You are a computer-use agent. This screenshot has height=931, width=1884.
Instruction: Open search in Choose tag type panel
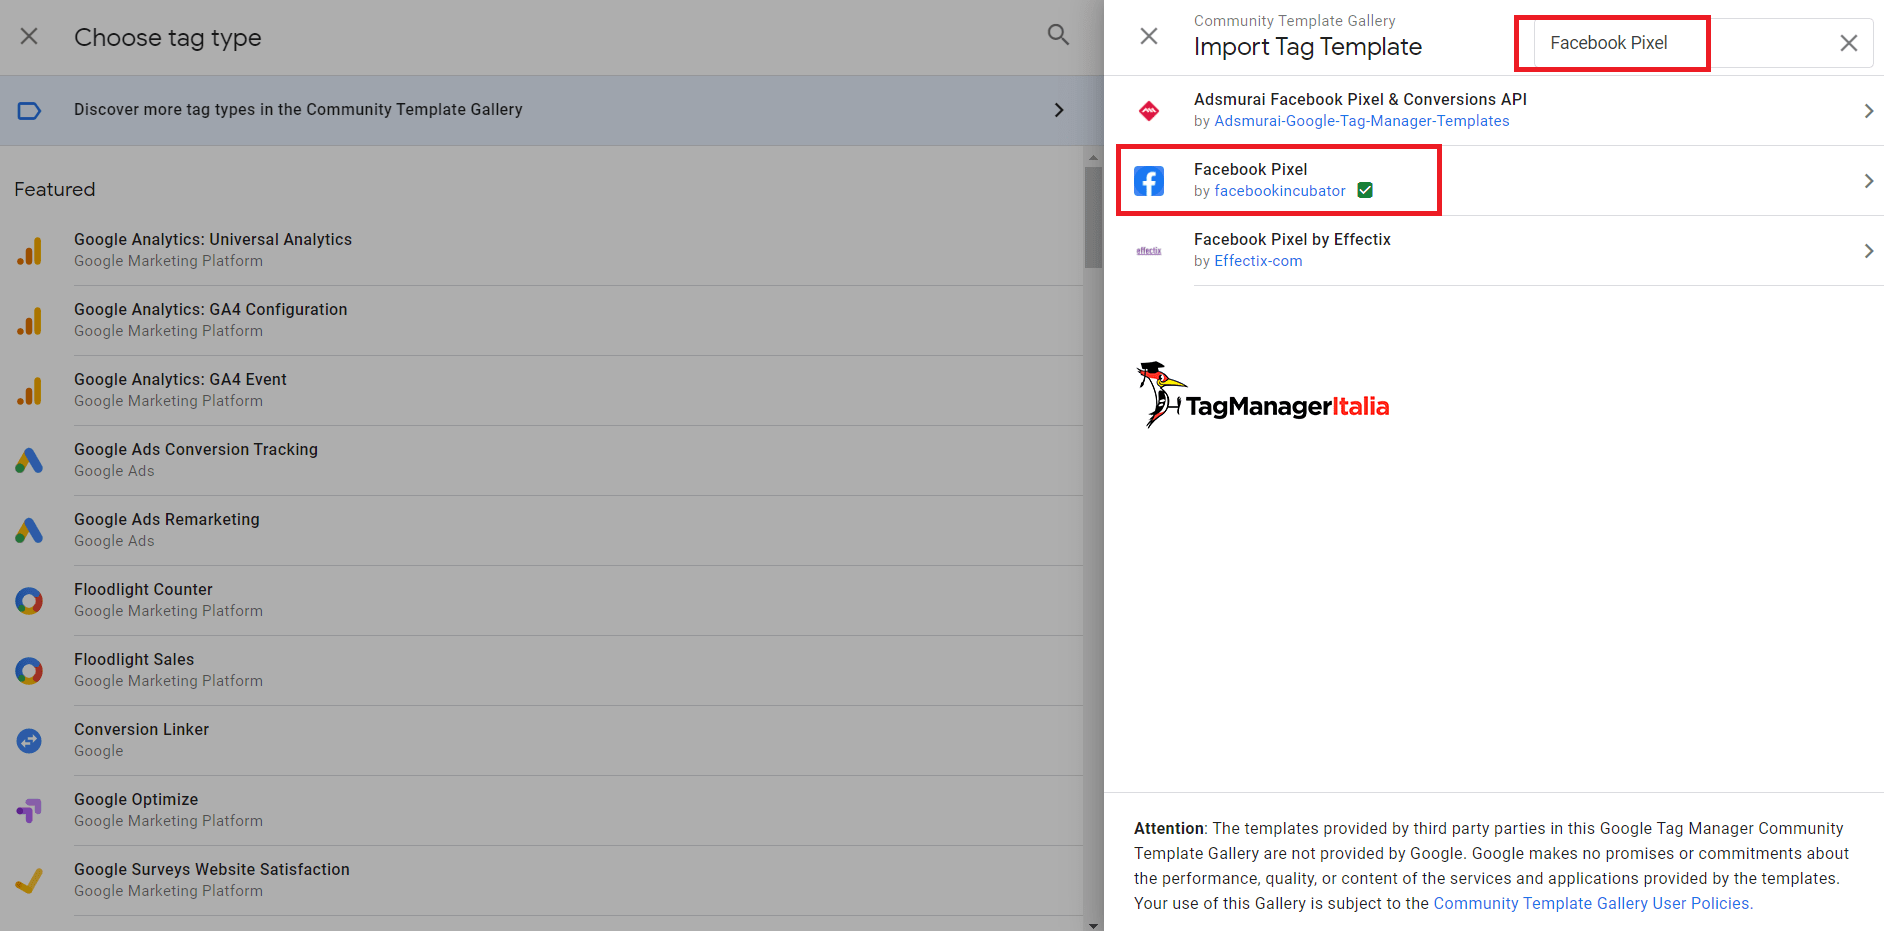click(1058, 35)
